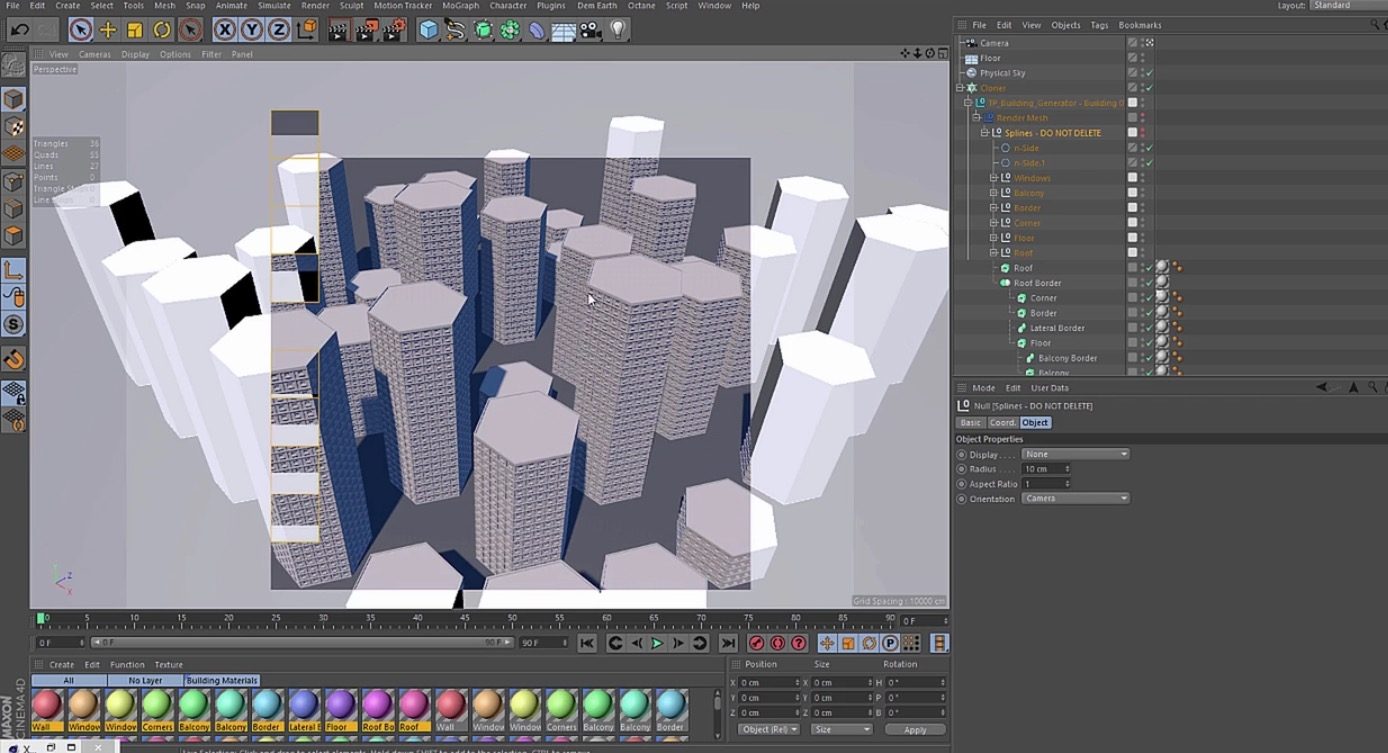Select the Scale tool
Viewport: 1388px width, 753px height.
[x=135, y=30]
